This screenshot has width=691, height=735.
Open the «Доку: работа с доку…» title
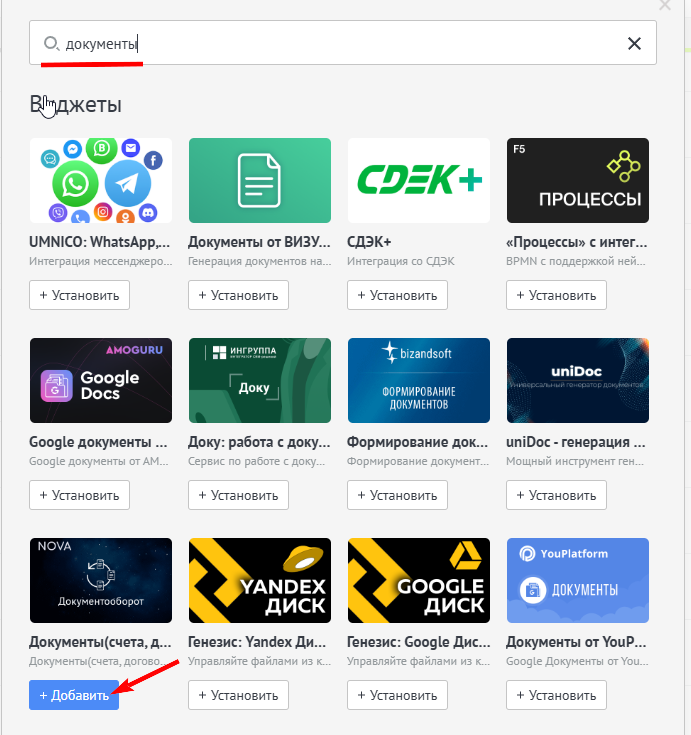pos(258,441)
